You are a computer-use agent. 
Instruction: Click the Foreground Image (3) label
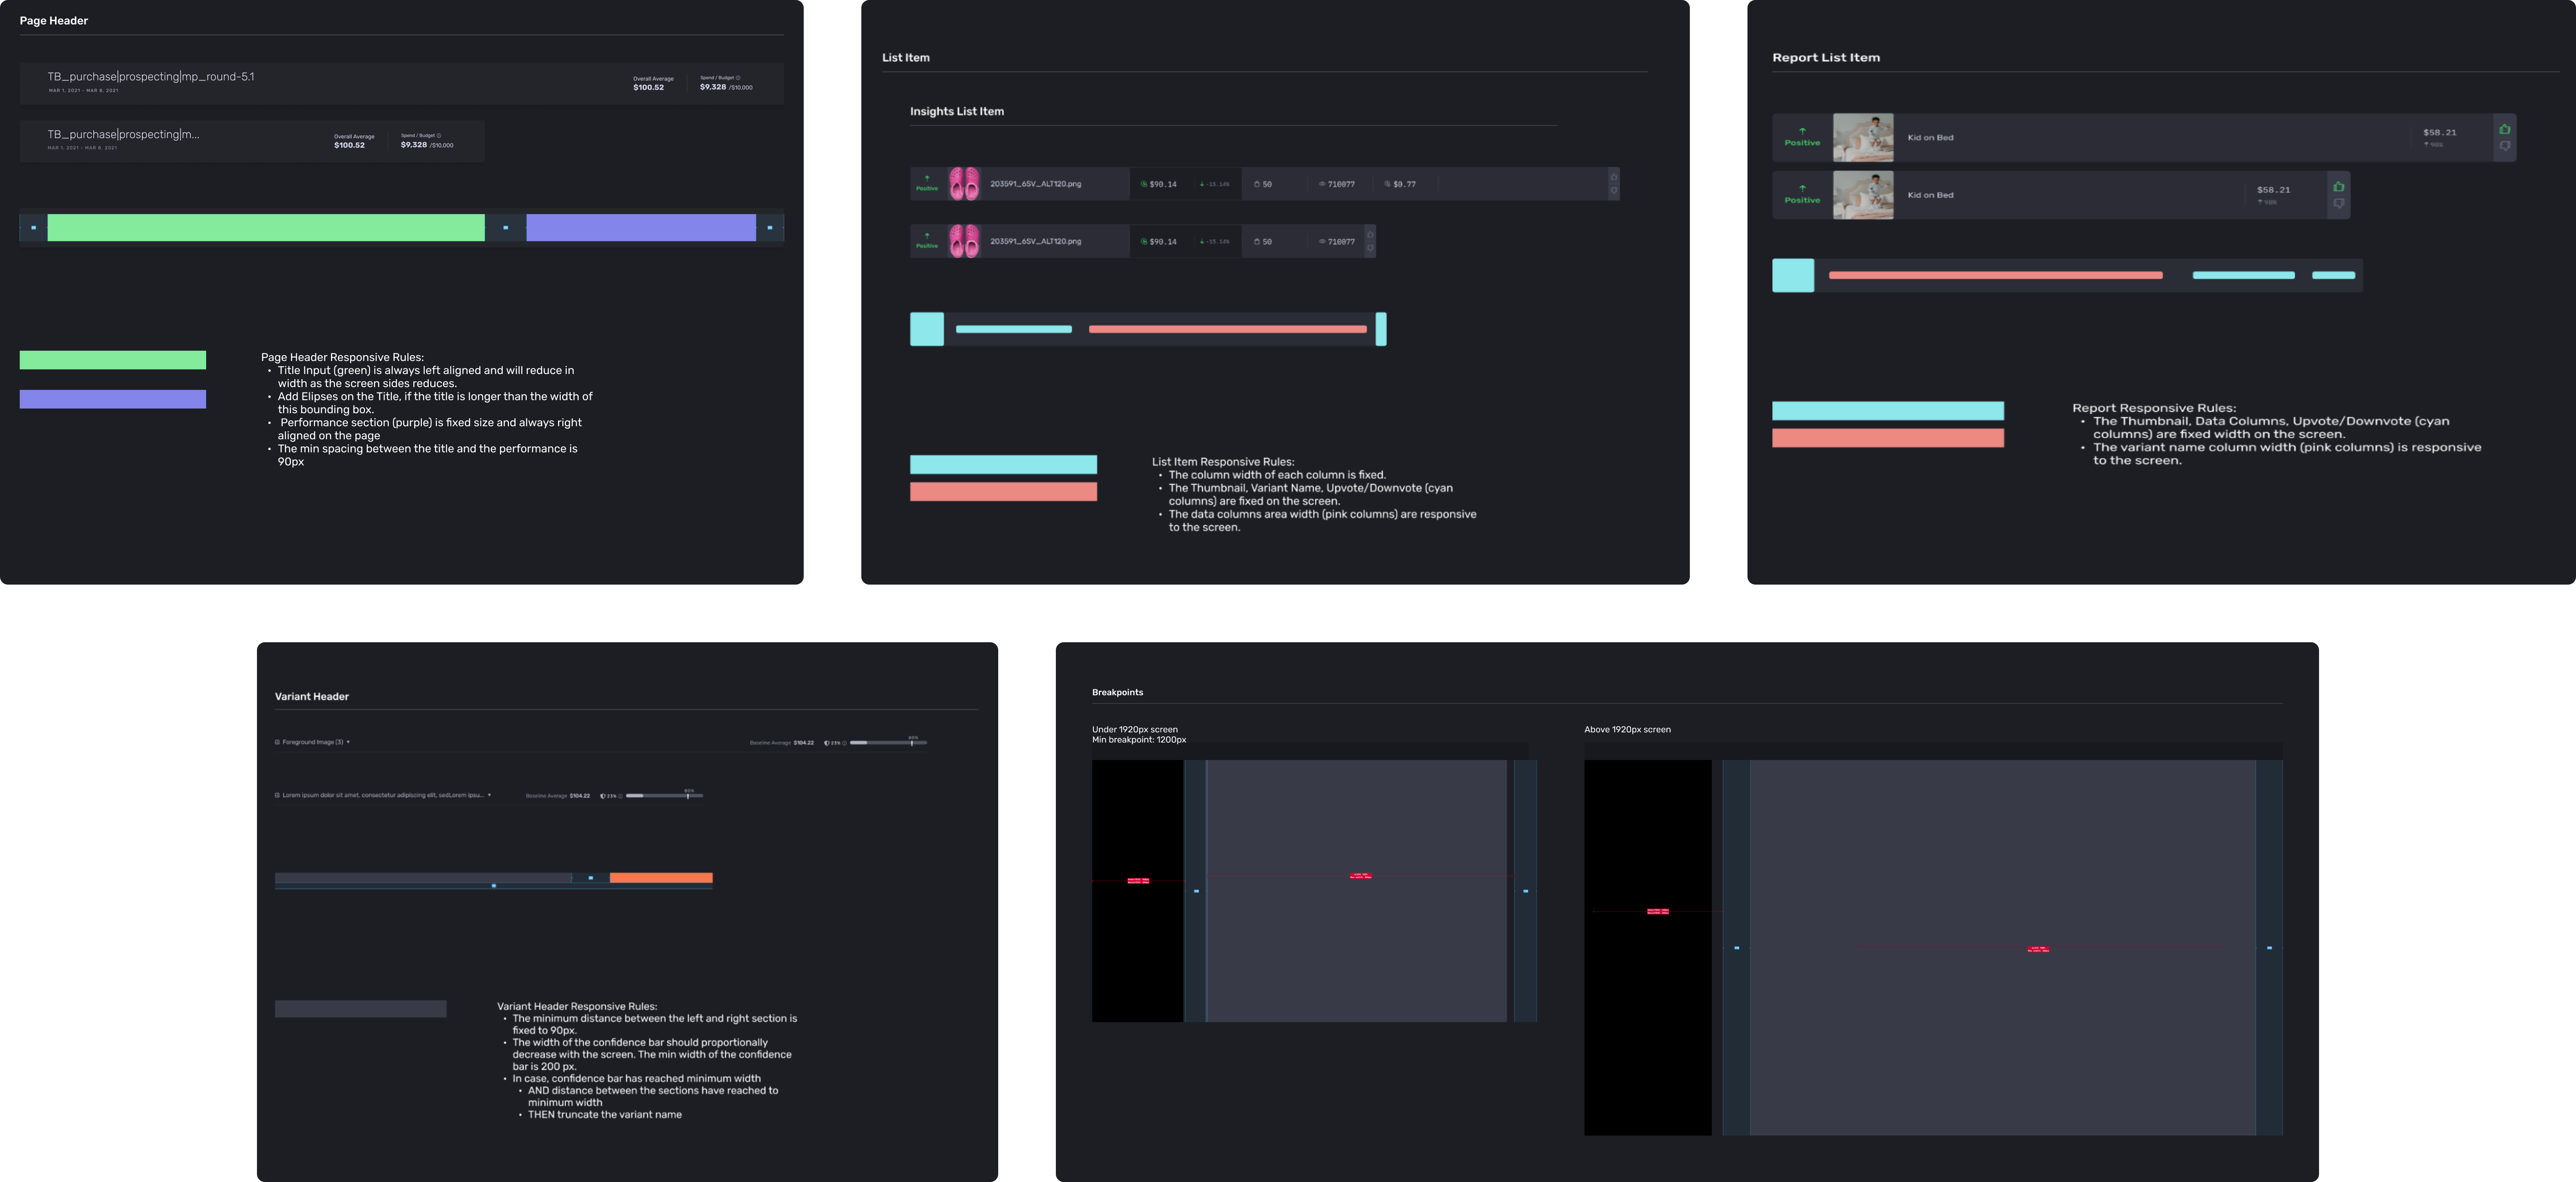pyautogui.click(x=312, y=742)
